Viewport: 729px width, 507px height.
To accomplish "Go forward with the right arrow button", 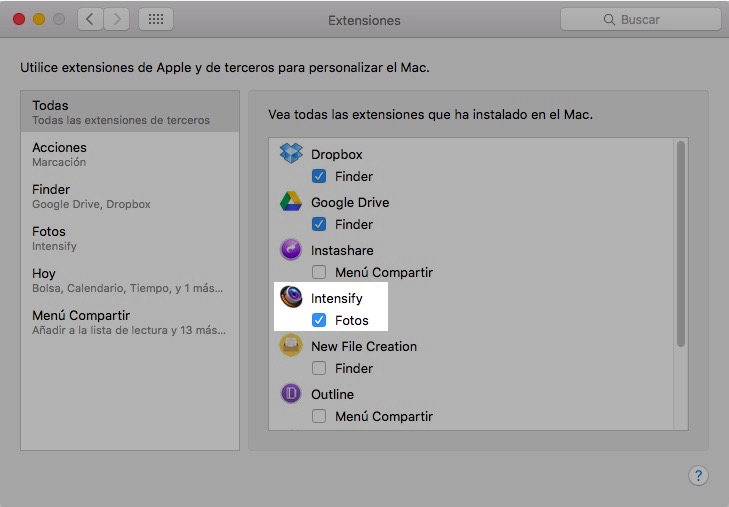I will pyautogui.click(x=117, y=20).
